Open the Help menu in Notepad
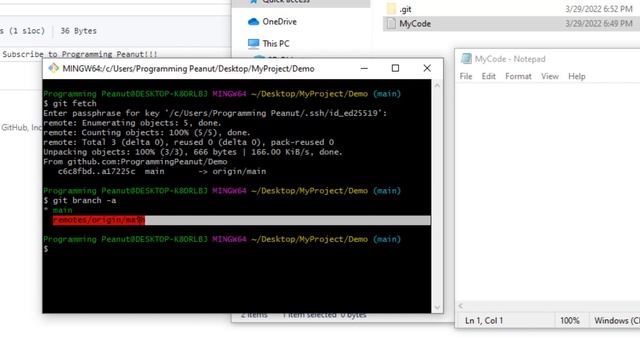This screenshot has width=640, height=360. click(x=577, y=76)
